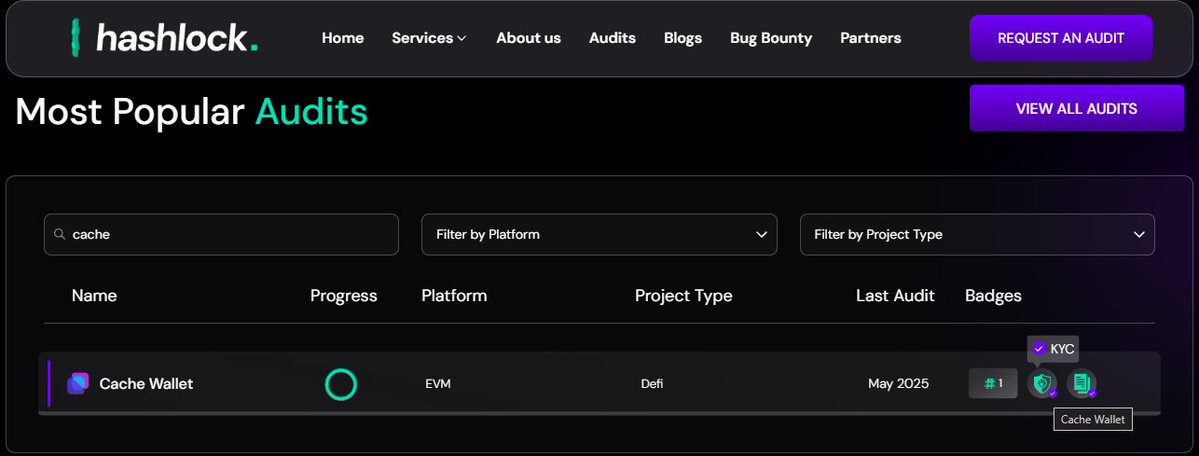
Task: Click the Request an Audit button
Action: 1061,37
